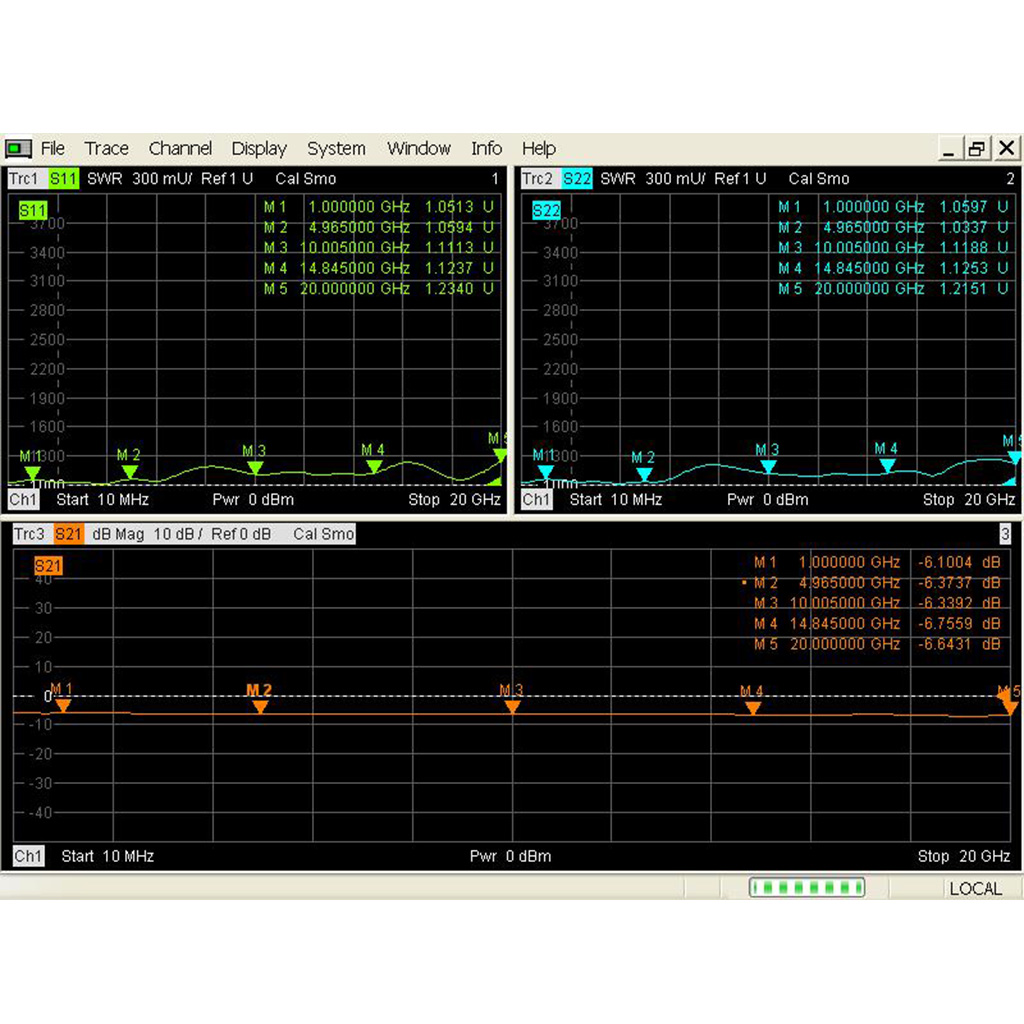
Task: Open the Channel menu
Action: [180, 149]
